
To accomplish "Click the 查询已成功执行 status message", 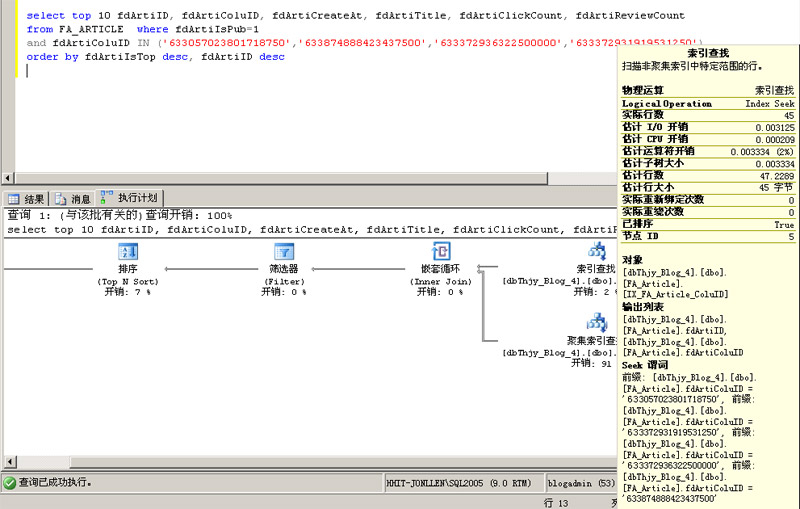I will [55, 482].
